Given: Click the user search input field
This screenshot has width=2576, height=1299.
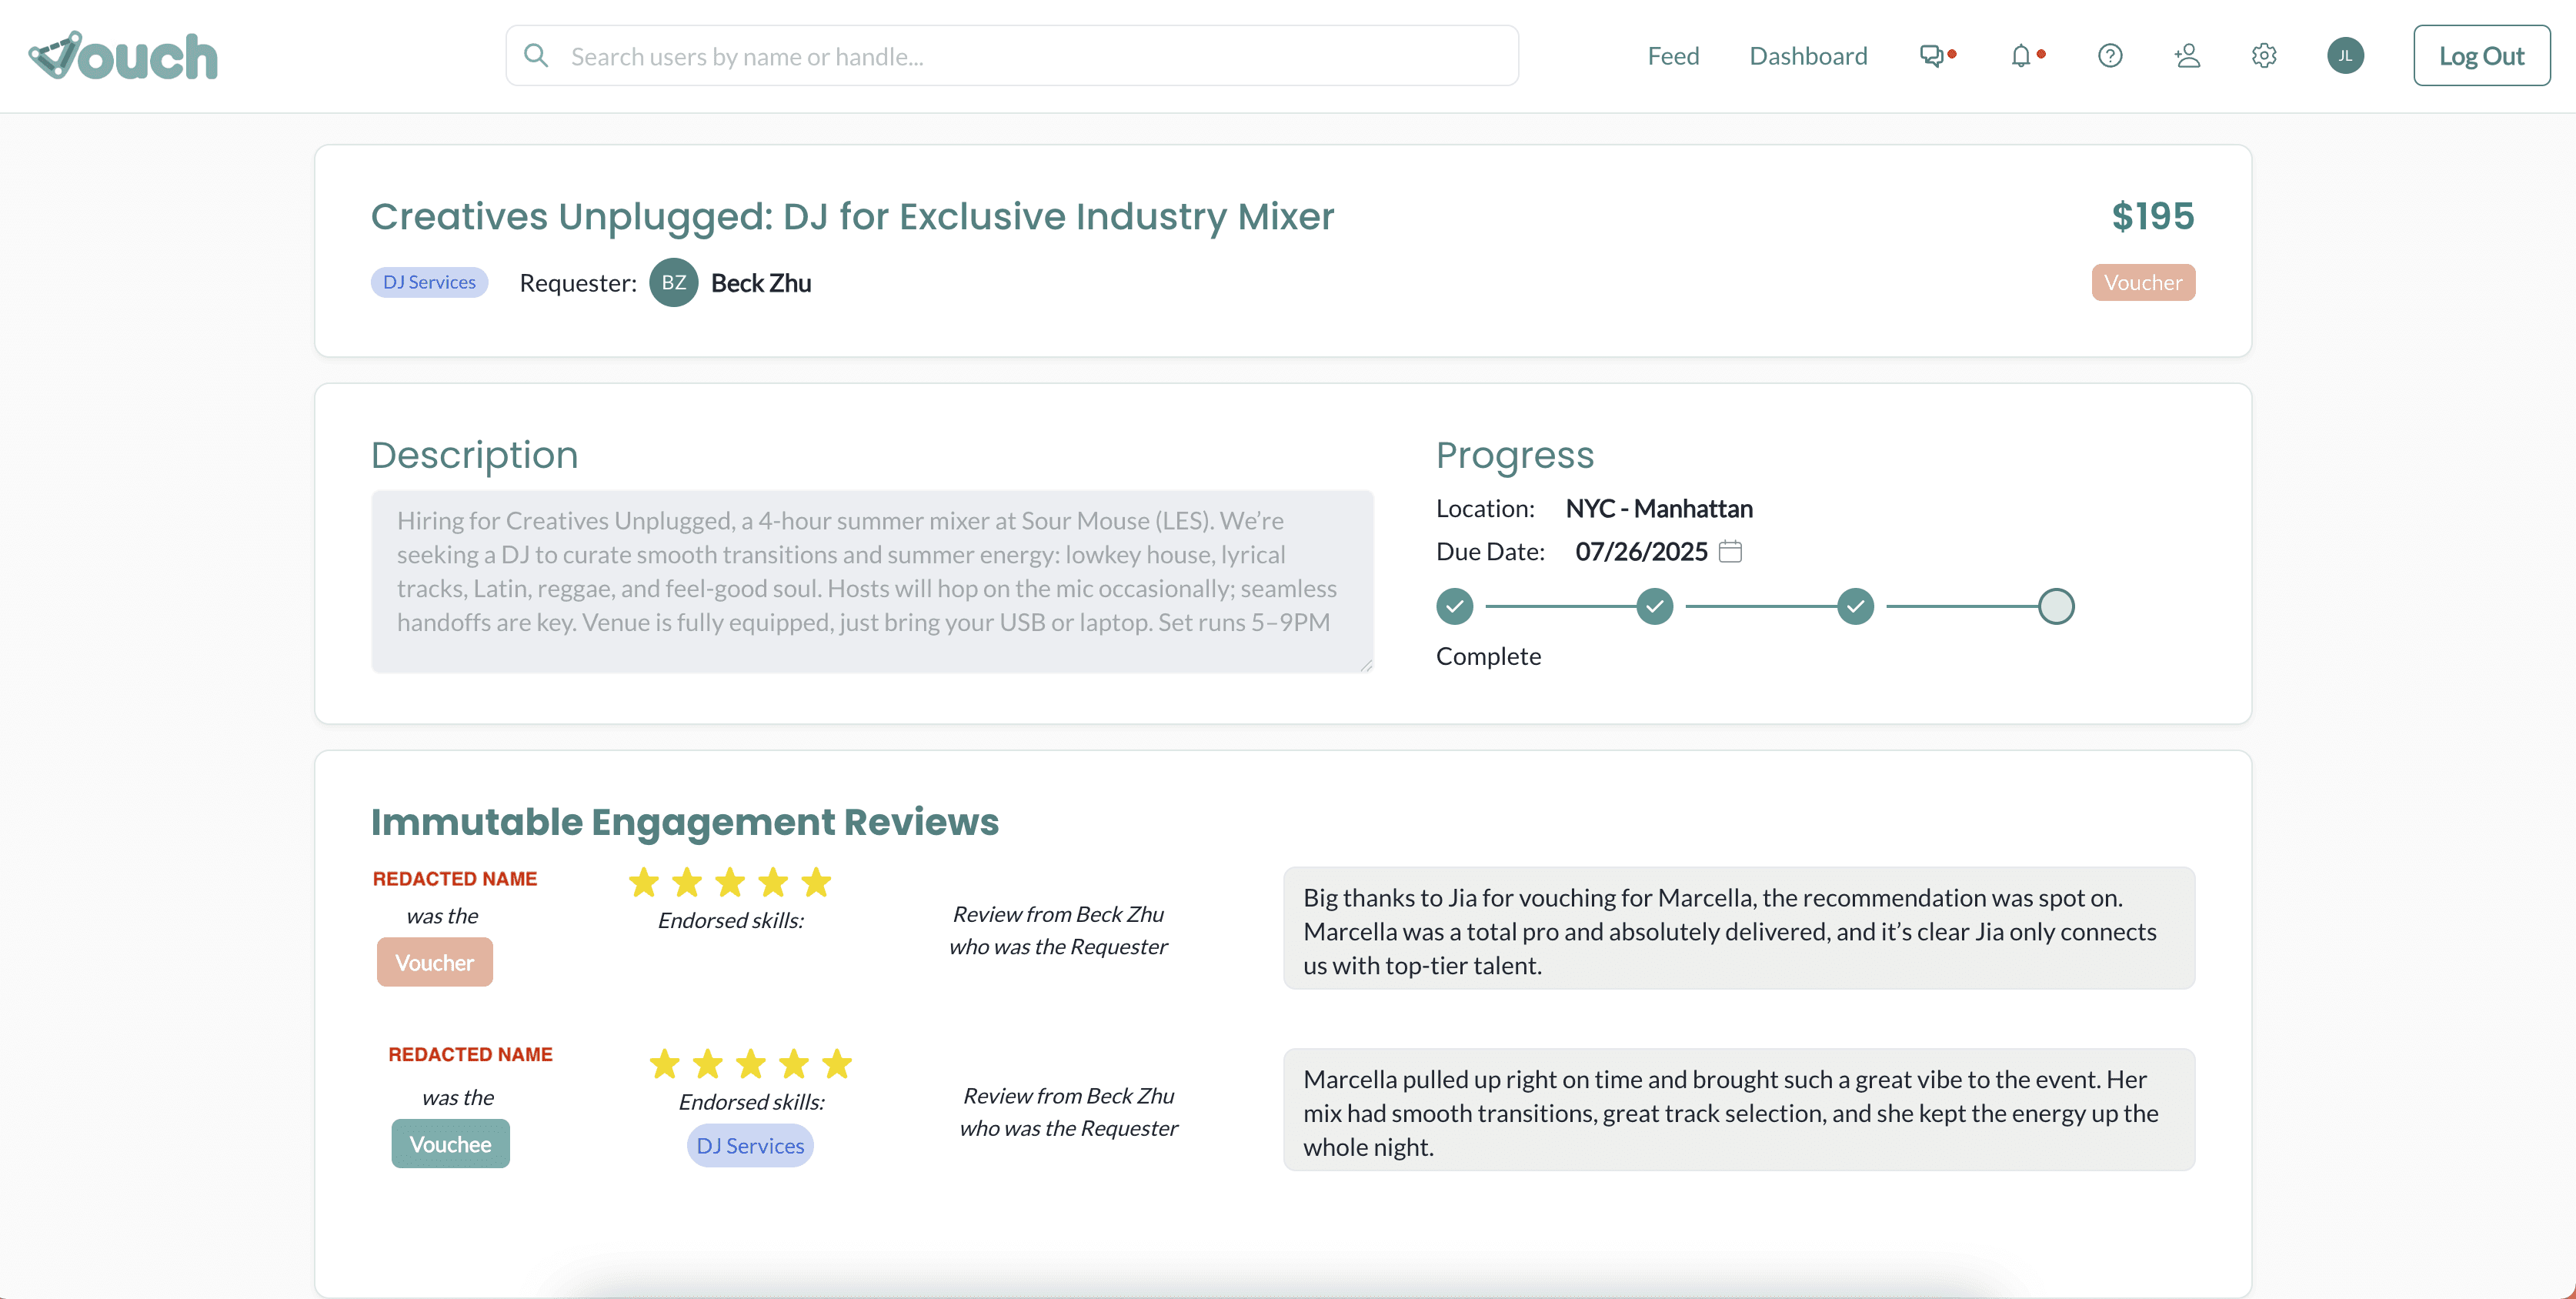Looking at the screenshot, I should [1030, 56].
